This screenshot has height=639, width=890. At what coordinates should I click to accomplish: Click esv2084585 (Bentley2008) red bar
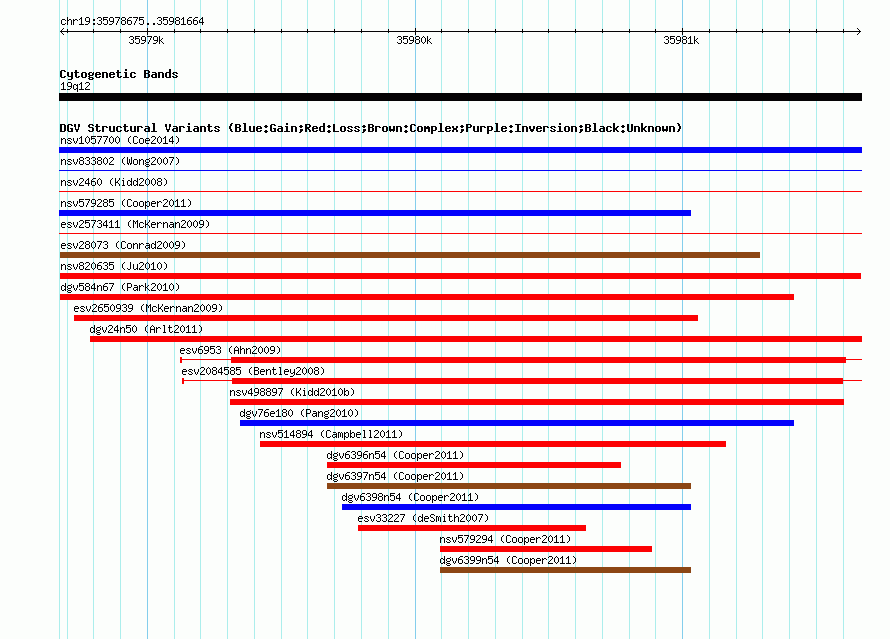point(522,381)
